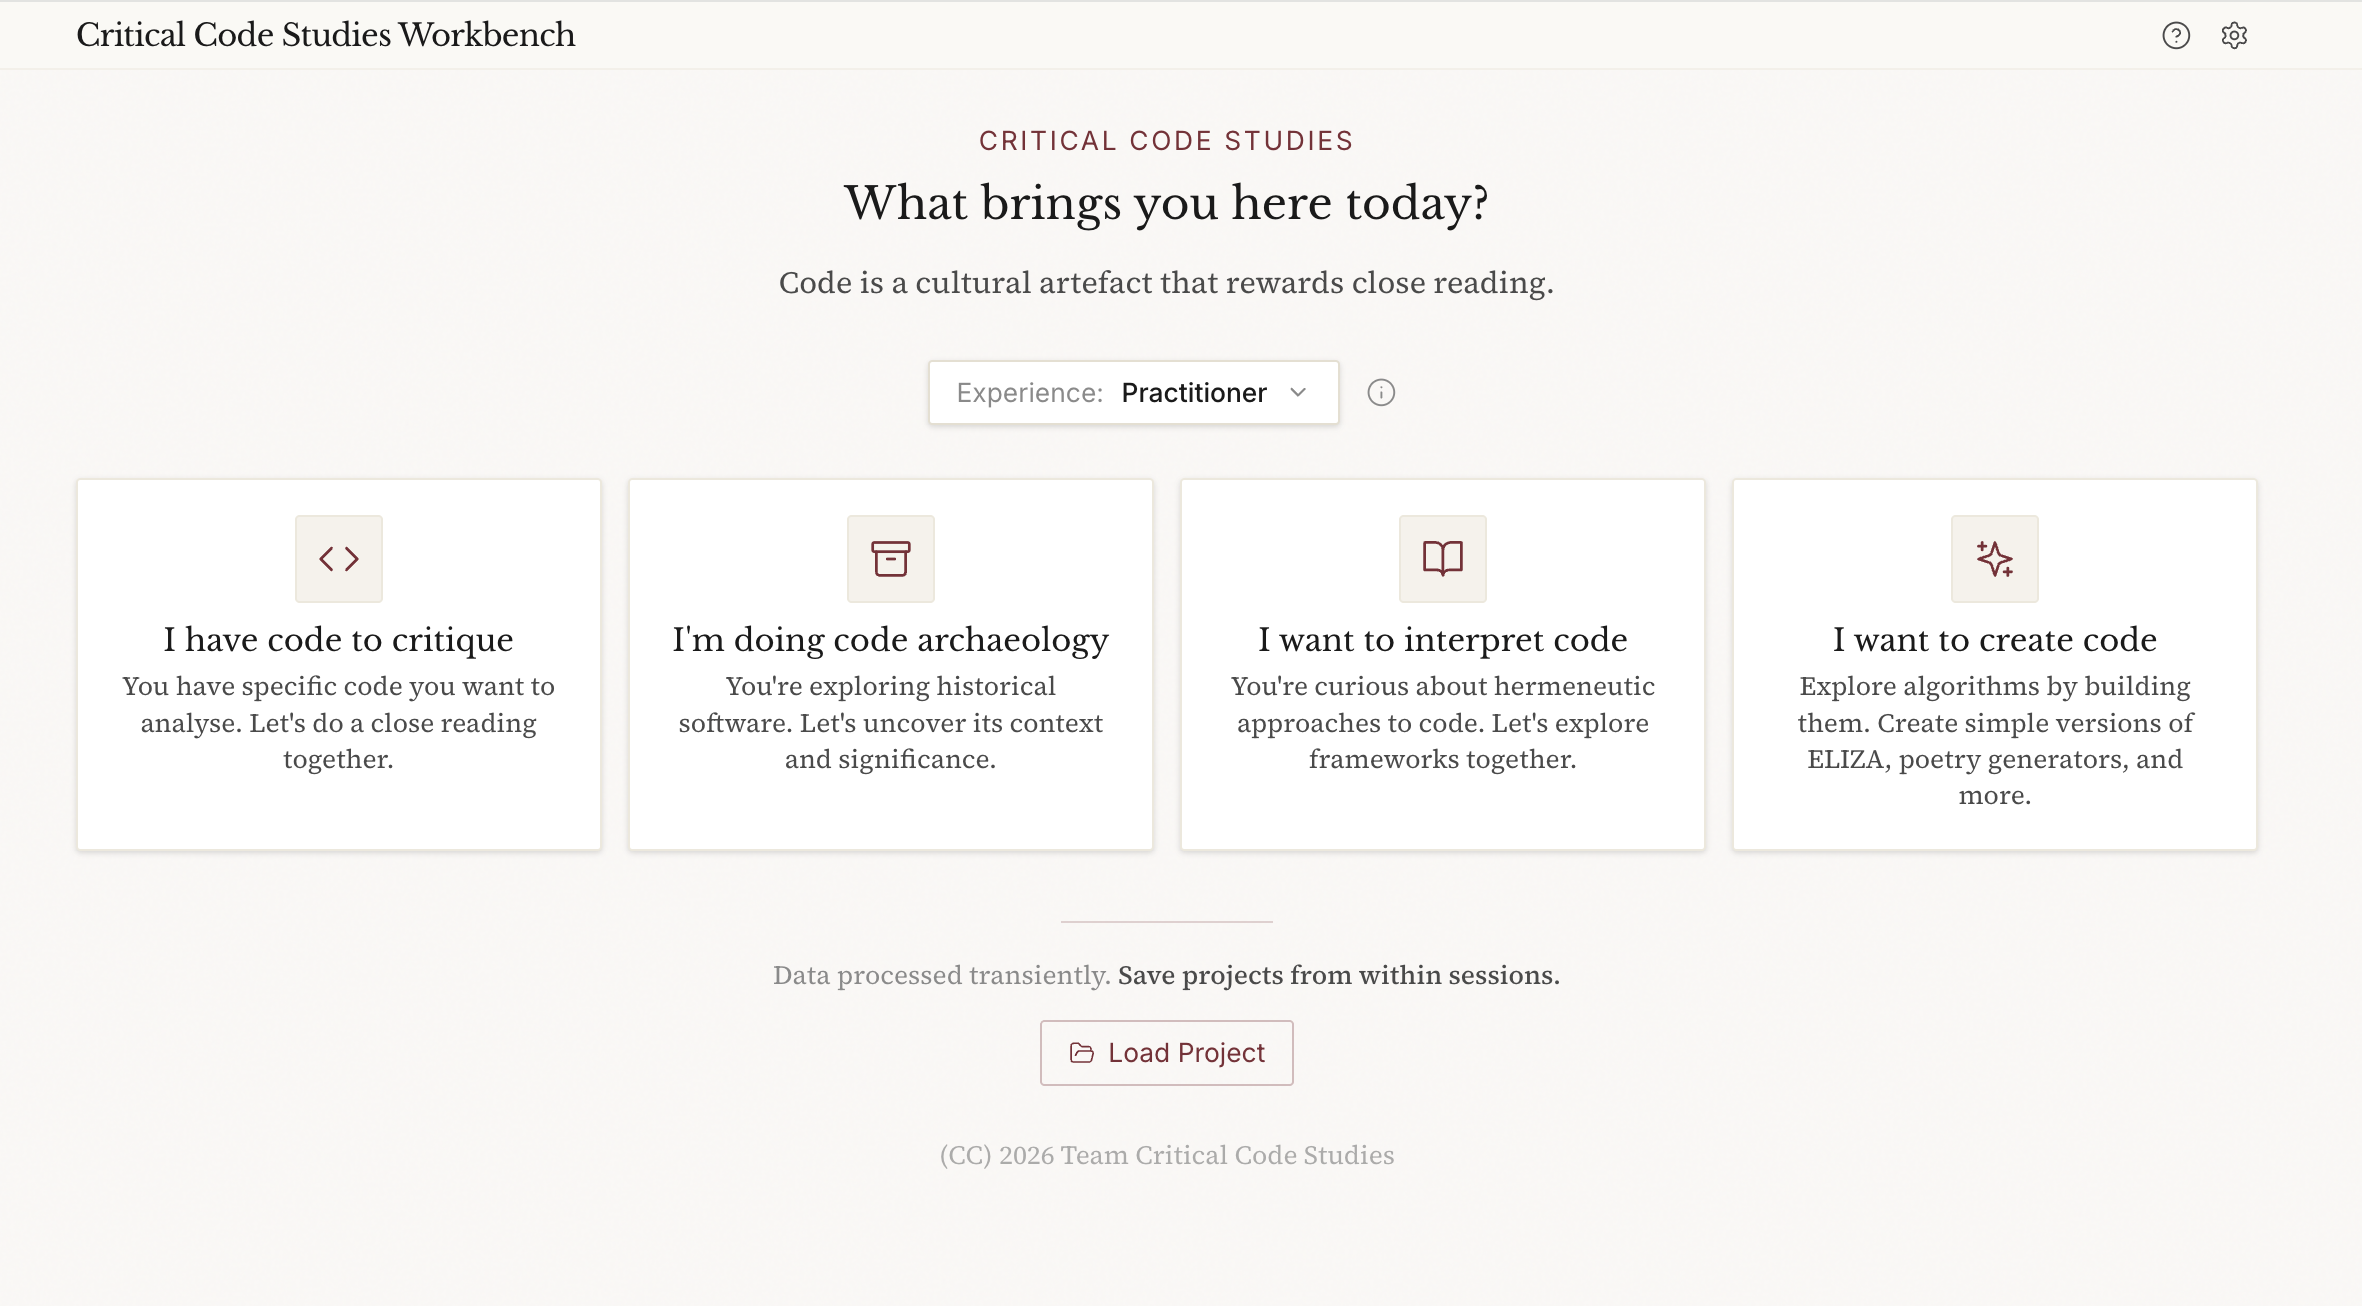
Task: Open the help question mark icon
Action: (2176, 36)
